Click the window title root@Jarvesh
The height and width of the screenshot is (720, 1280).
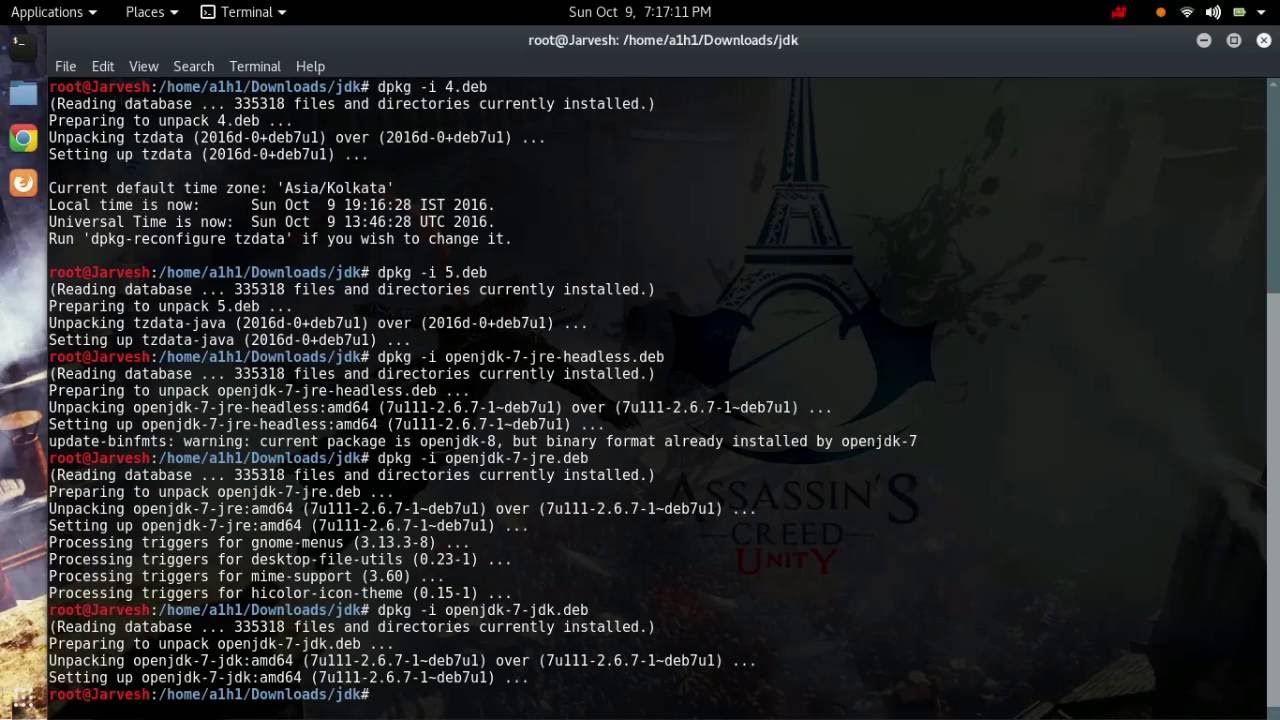pyautogui.click(x=662, y=40)
